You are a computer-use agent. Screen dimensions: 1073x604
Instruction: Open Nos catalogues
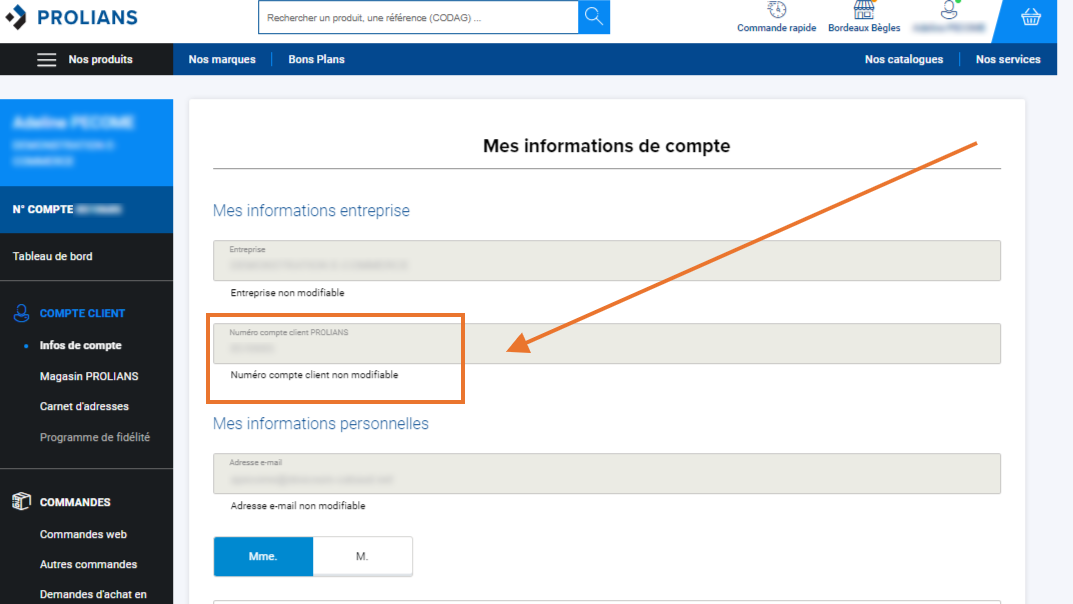(903, 60)
